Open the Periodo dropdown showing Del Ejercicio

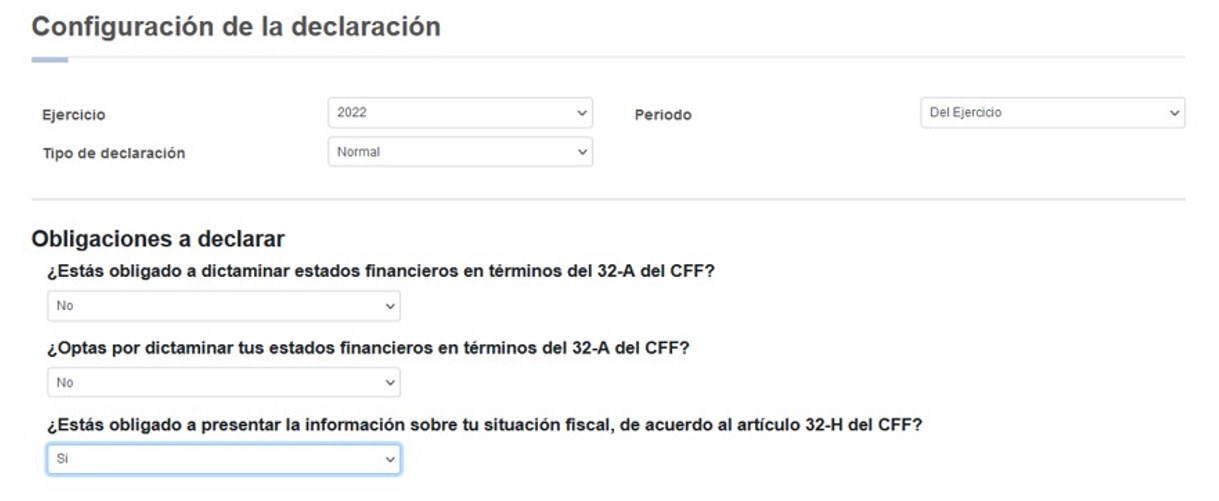click(x=1051, y=113)
